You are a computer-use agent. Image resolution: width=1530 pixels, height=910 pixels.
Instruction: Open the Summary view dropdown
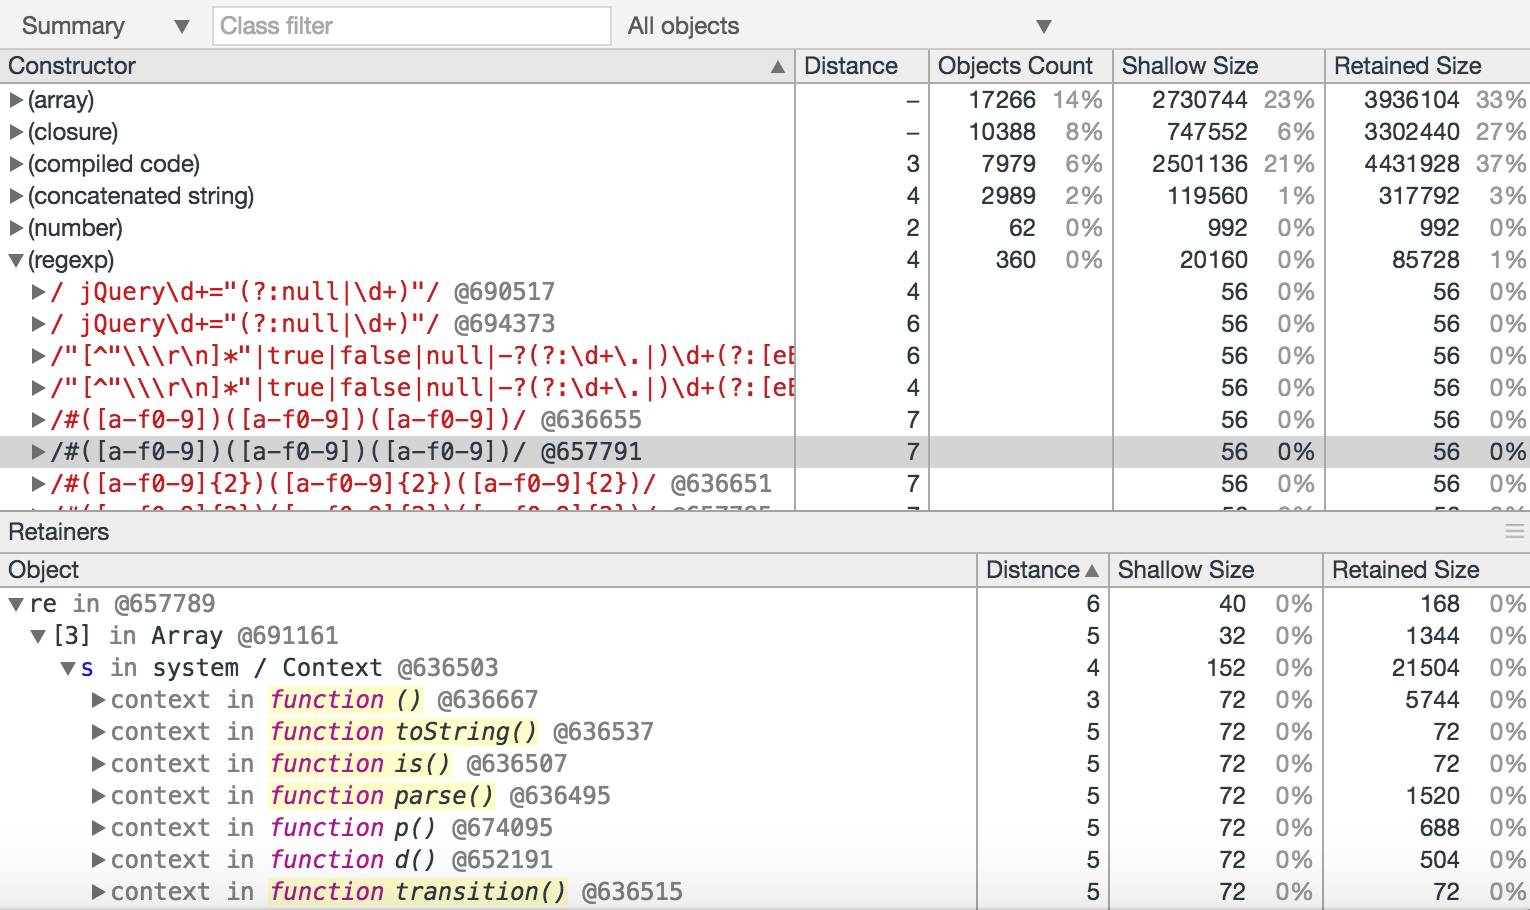[x=105, y=26]
